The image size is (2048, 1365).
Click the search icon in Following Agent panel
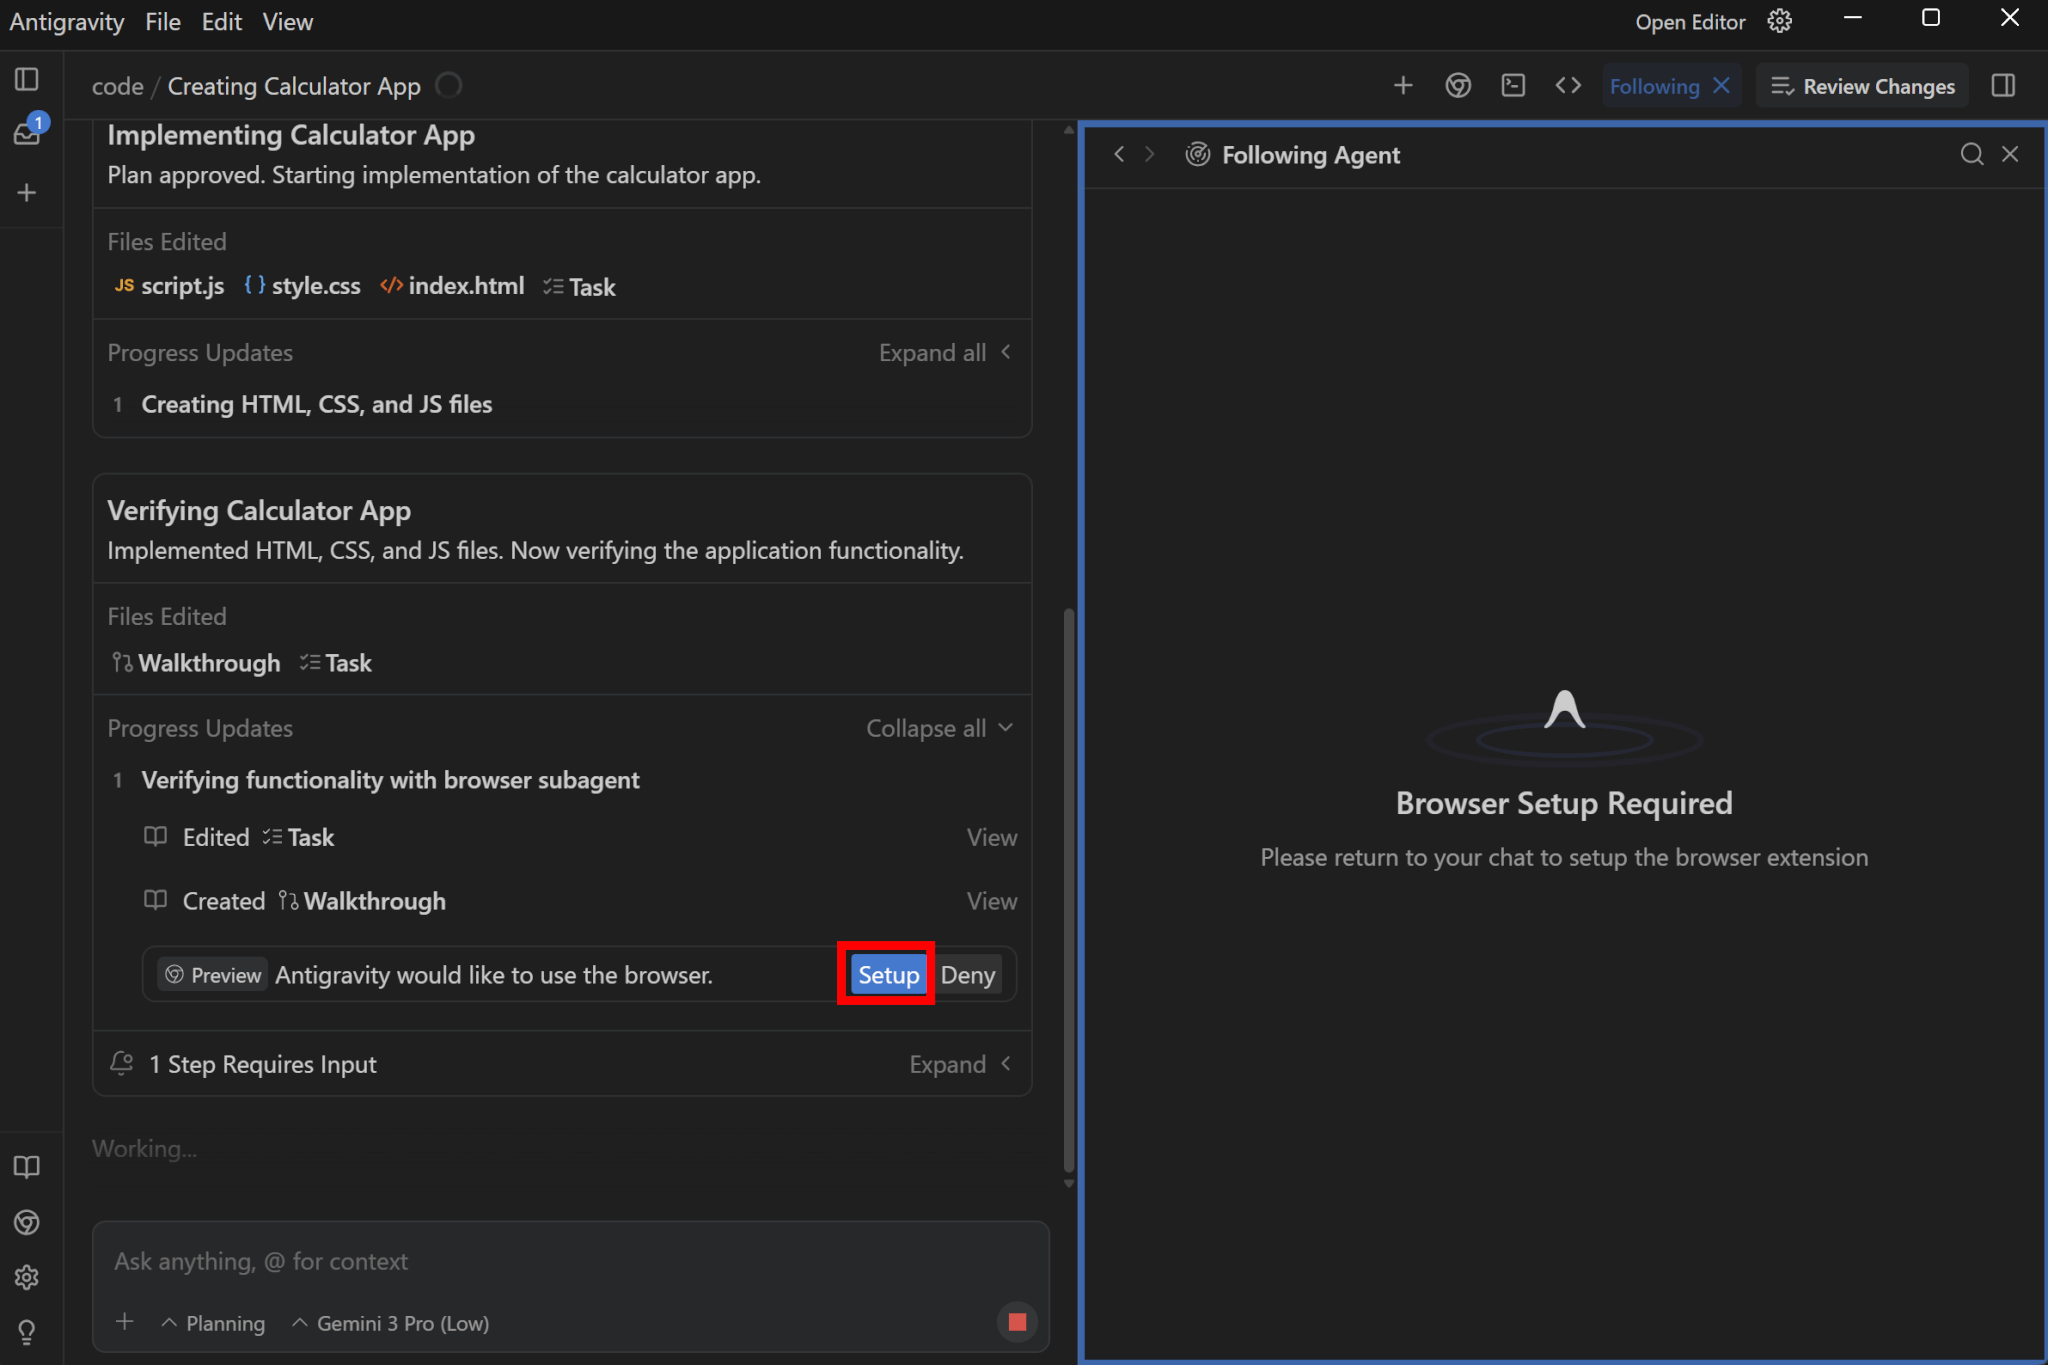[x=1971, y=154]
